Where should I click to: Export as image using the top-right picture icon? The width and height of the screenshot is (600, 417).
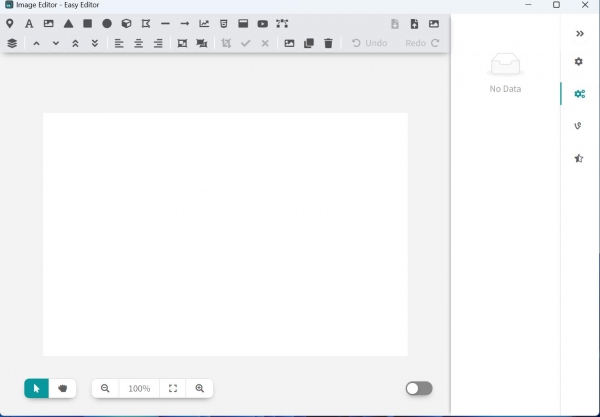point(434,24)
